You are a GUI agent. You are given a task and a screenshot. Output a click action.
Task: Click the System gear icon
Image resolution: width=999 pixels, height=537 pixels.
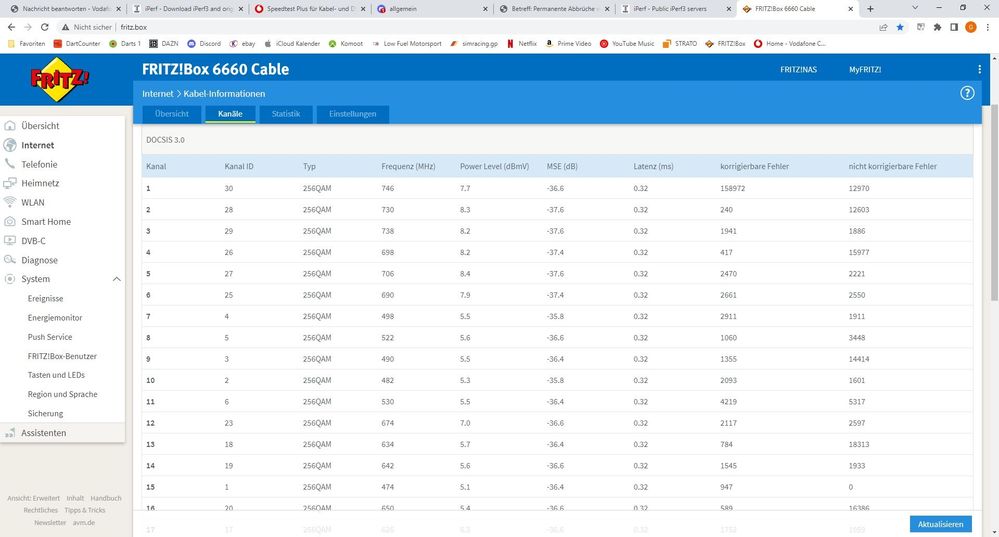[x=10, y=279]
